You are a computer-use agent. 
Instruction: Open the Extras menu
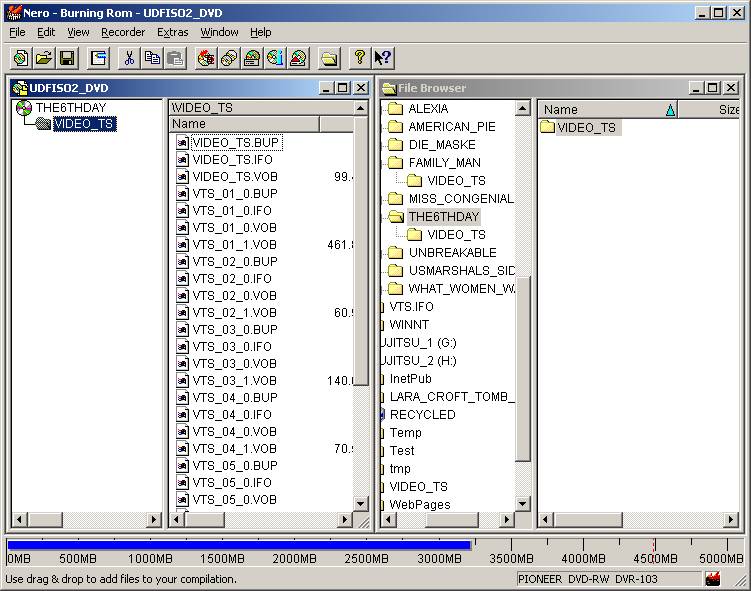coord(172,32)
